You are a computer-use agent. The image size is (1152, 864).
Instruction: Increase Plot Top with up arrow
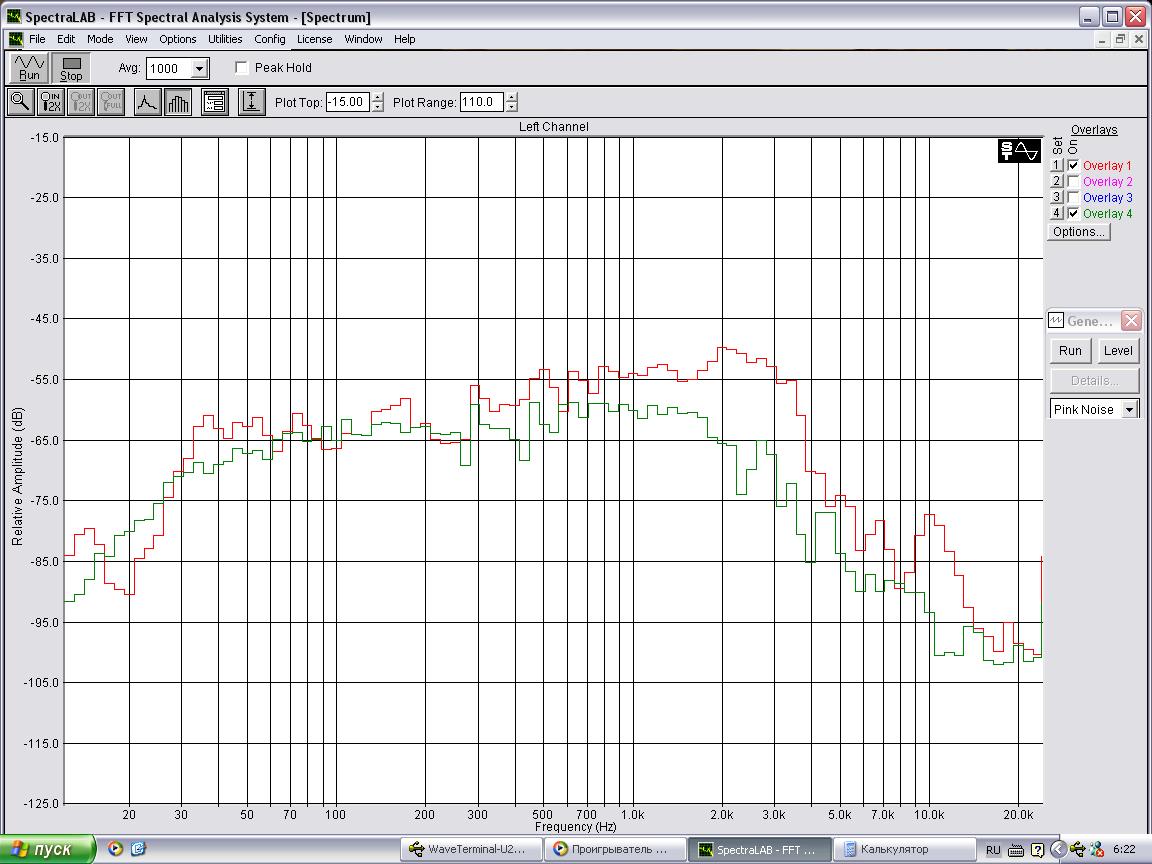click(x=378, y=97)
